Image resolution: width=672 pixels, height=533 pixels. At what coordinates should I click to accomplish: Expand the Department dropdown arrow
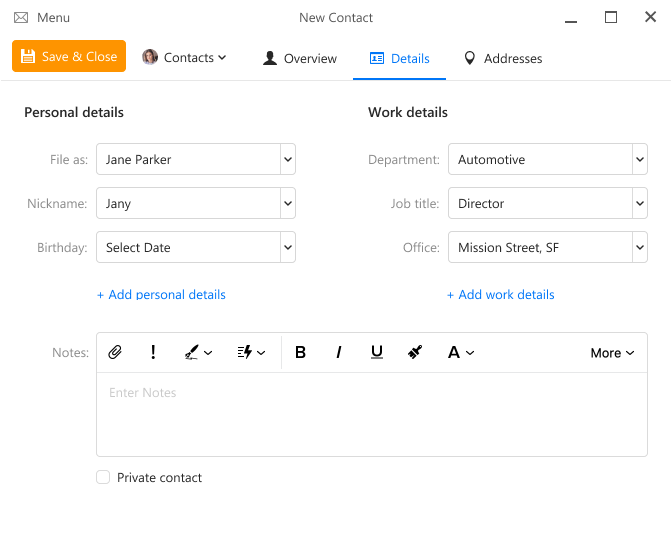pyautogui.click(x=640, y=159)
